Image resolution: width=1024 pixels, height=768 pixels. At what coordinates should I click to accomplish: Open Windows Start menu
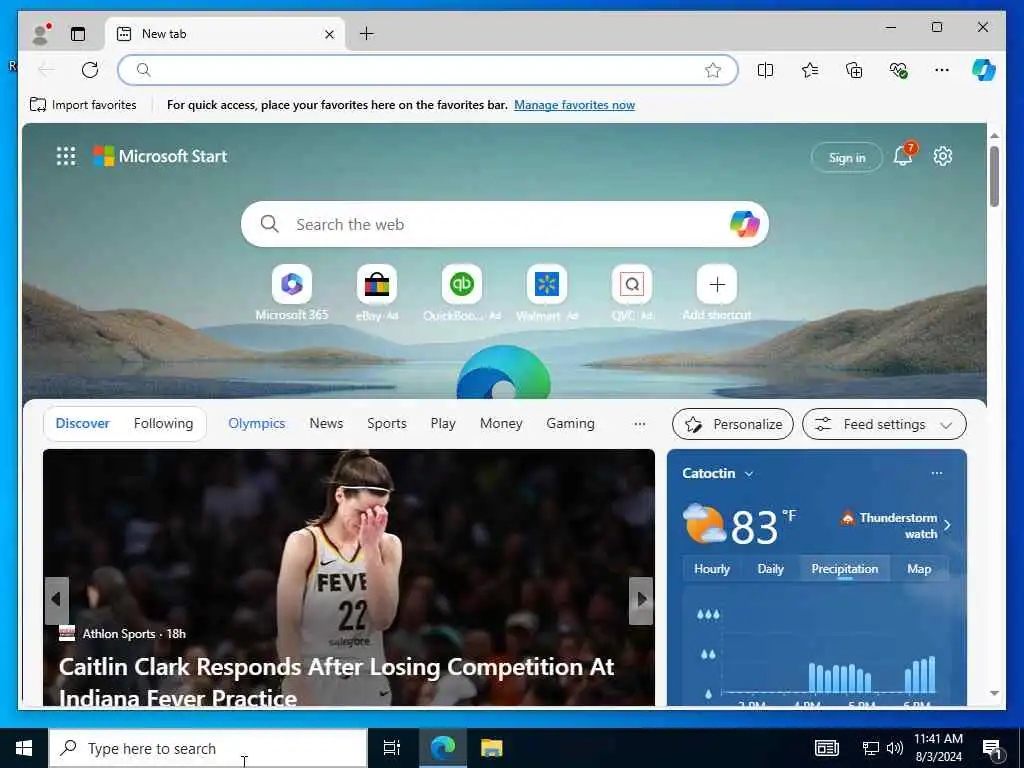(24, 748)
